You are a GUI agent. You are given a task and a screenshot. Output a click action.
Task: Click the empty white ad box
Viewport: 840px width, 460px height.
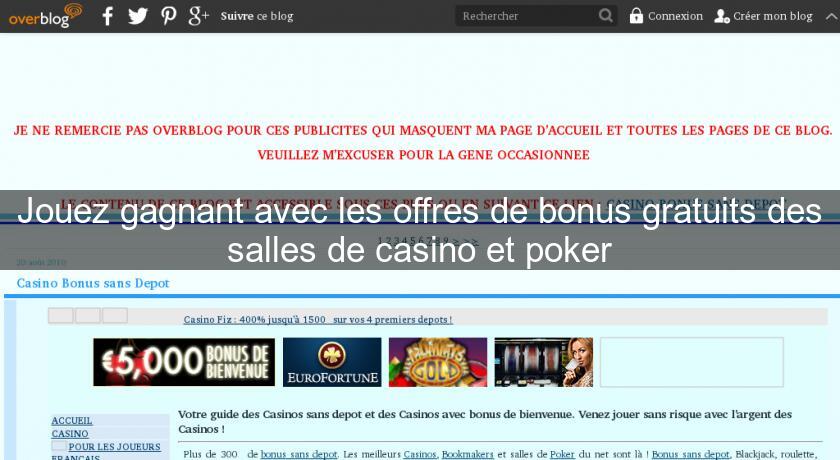[692, 362]
